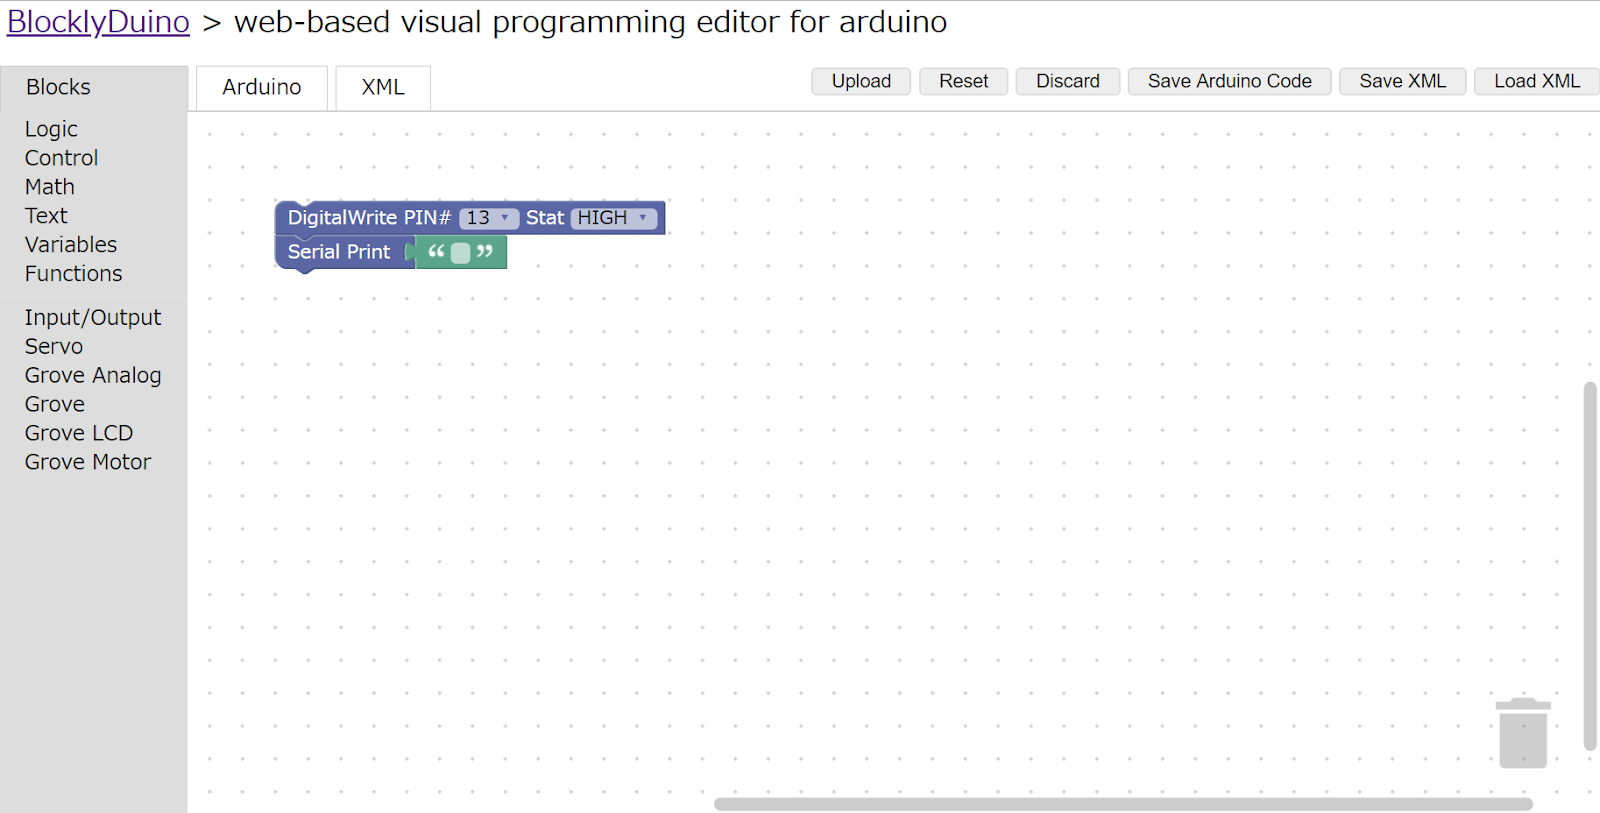Click the Save XML button
This screenshot has height=813, width=1600.
coord(1402,81)
